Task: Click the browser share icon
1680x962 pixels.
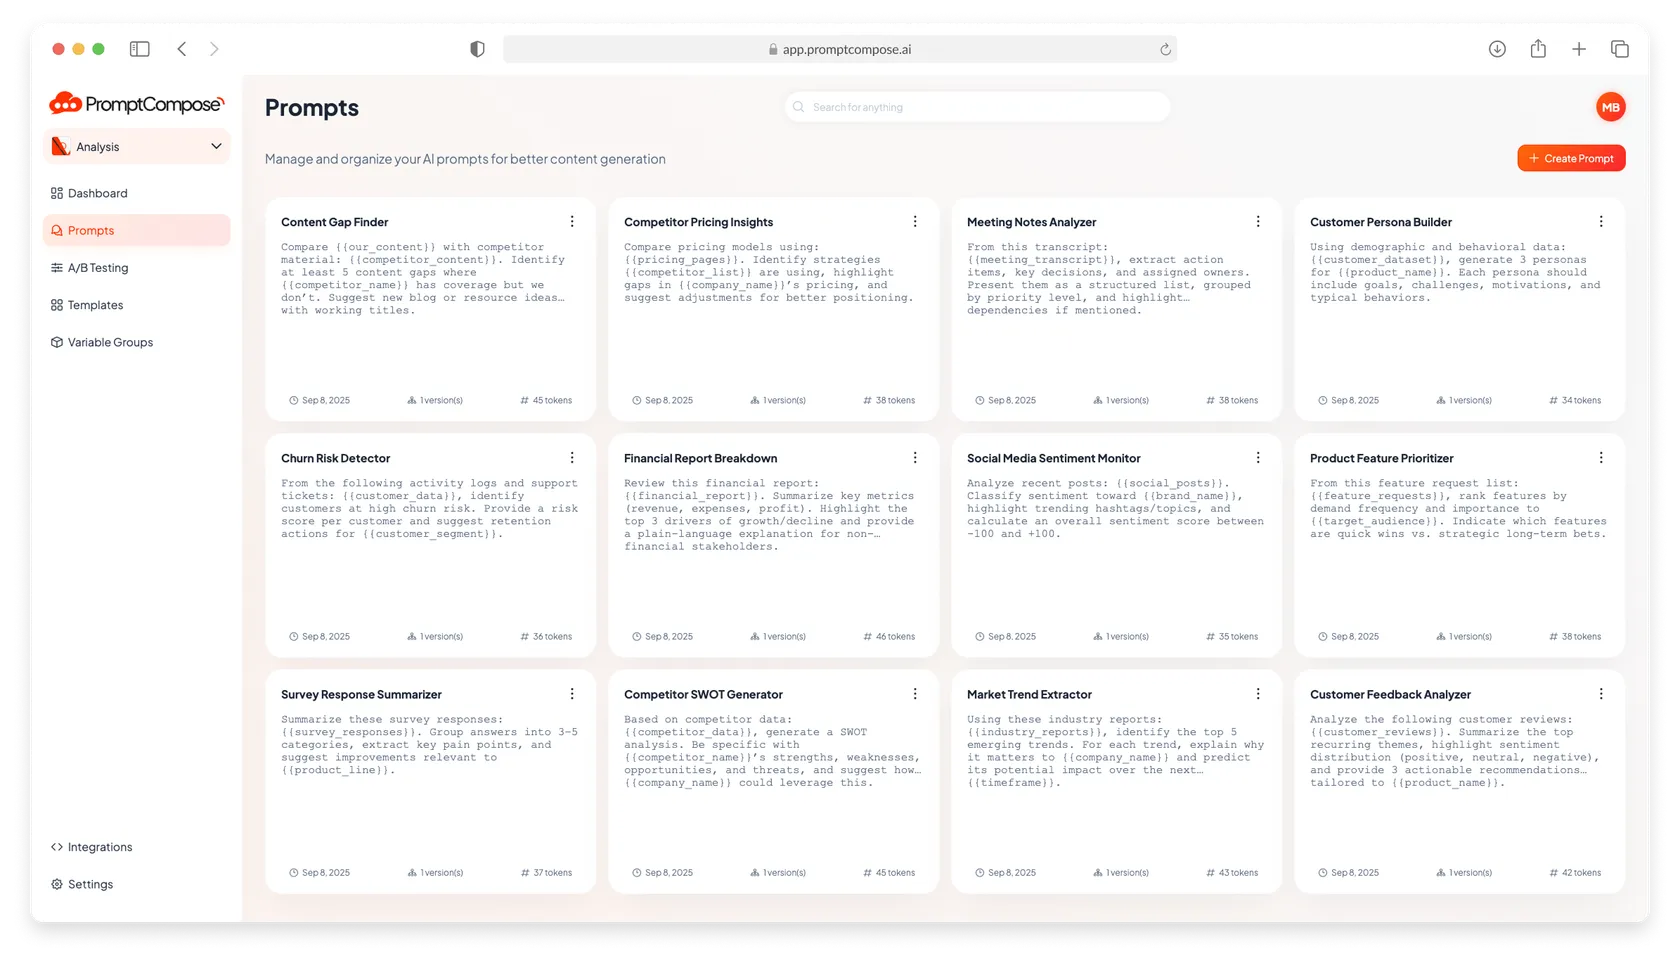Action: click(x=1538, y=49)
